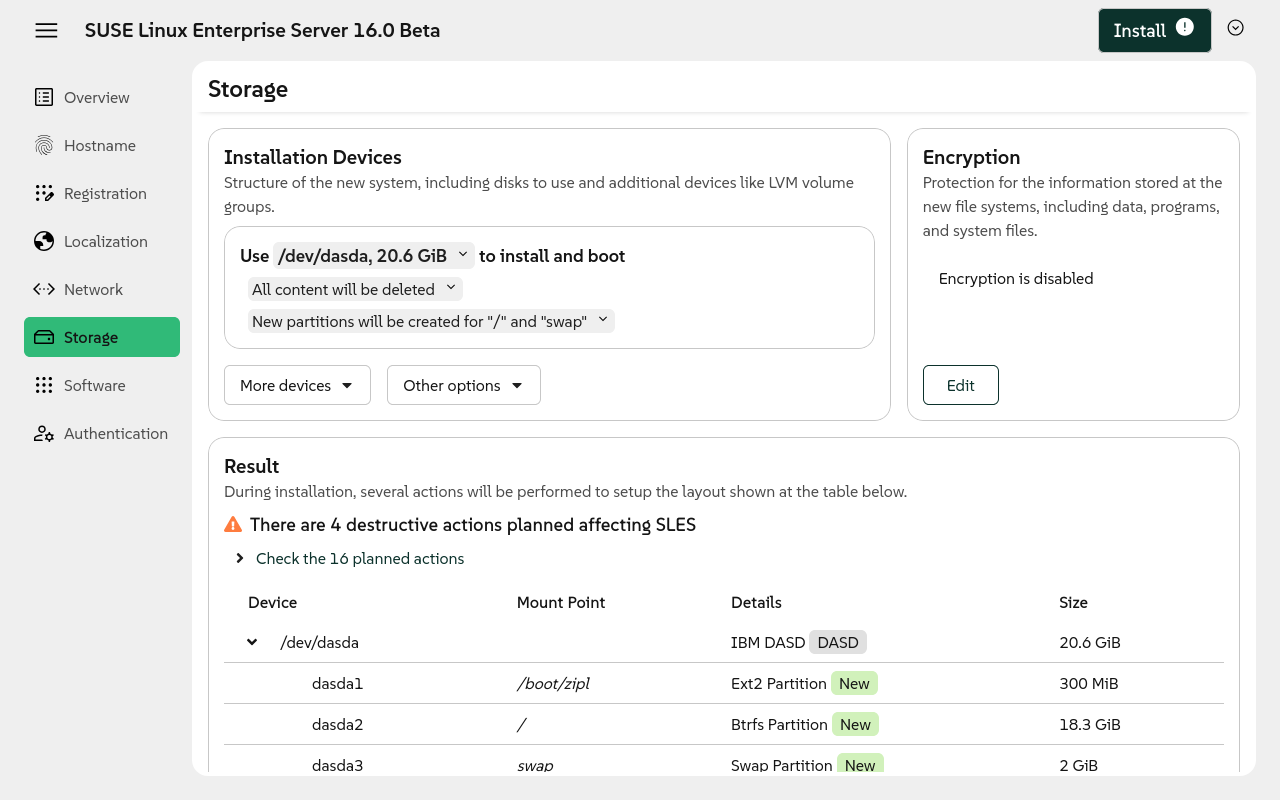The width and height of the screenshot is (1280, 800).
Task: Open the Other options menu
Action: pyautogui.click(x=463, y=385)
